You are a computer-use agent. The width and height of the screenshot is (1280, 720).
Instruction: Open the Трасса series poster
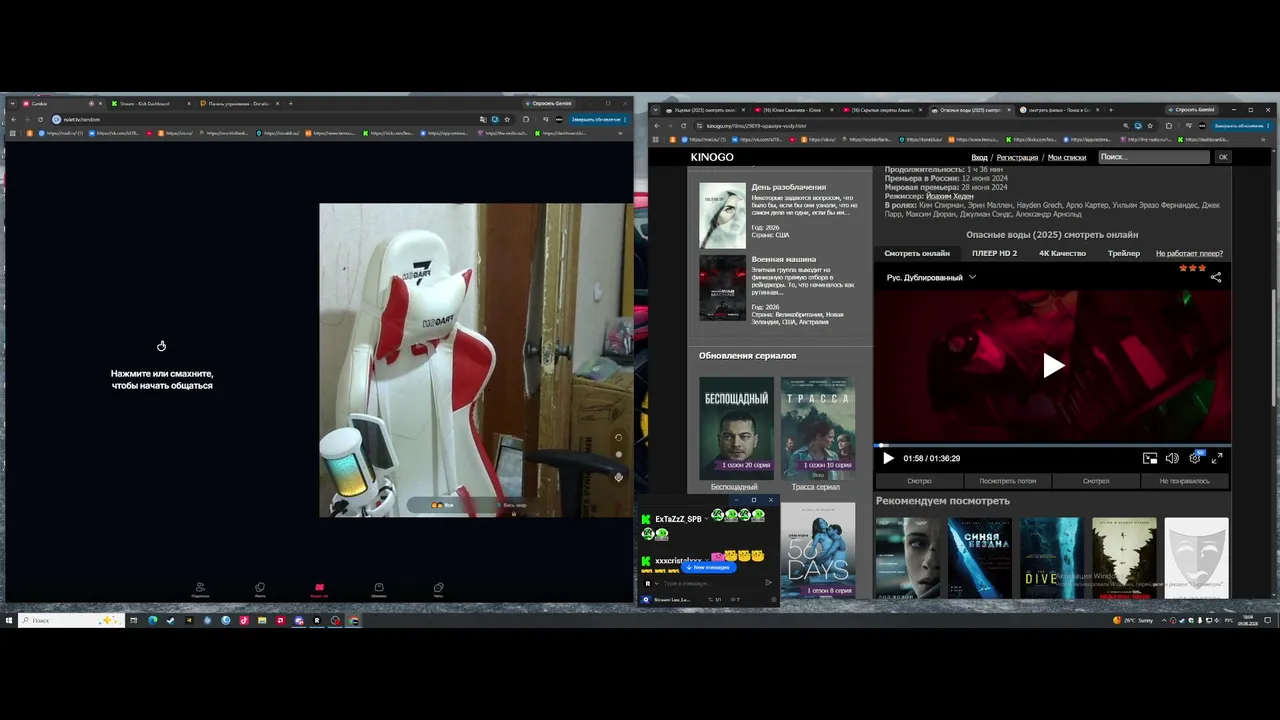817,428
